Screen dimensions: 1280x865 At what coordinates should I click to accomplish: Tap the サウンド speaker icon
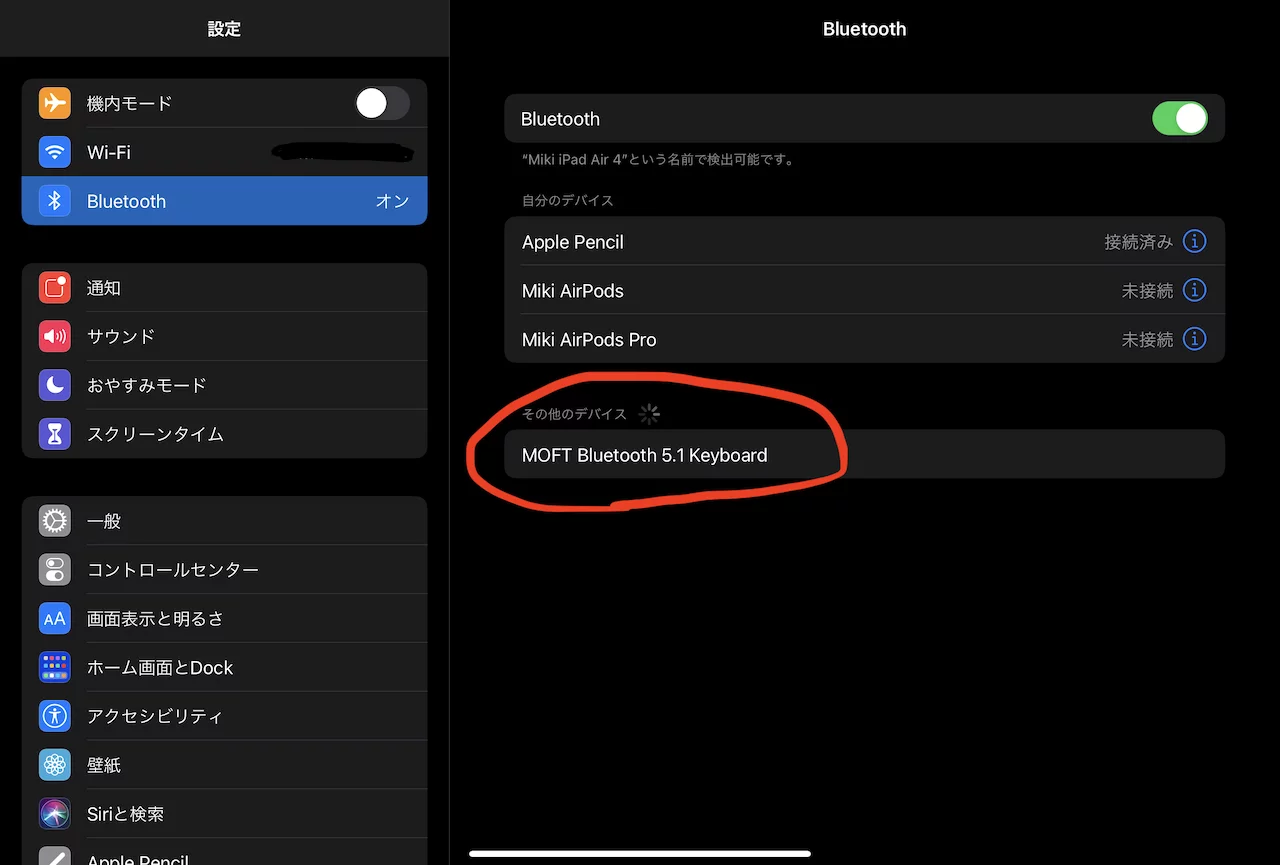(55, 336)
